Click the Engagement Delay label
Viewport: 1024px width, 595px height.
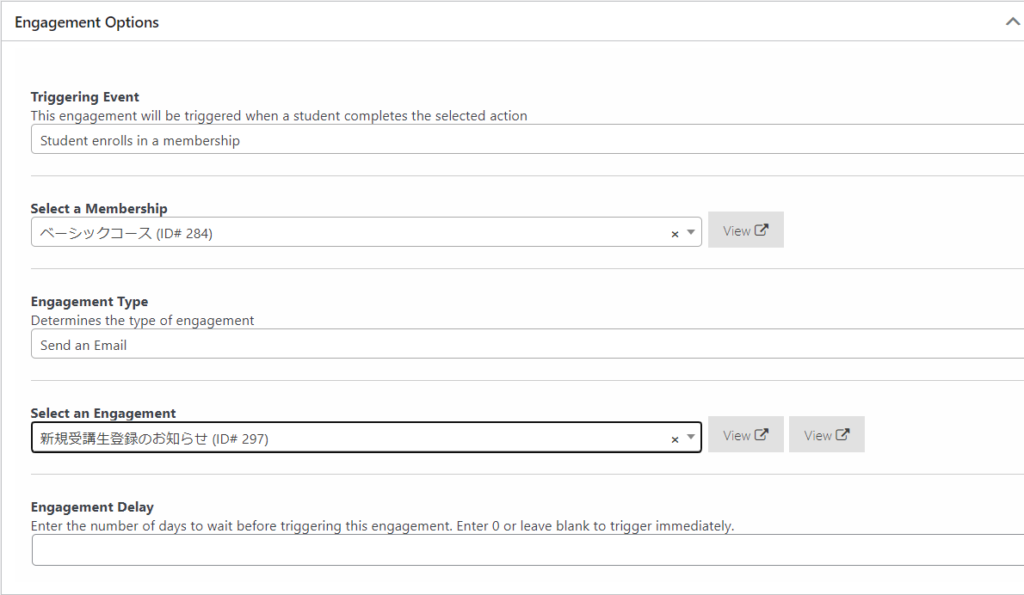pyautogui.click(x=92, y=507)
